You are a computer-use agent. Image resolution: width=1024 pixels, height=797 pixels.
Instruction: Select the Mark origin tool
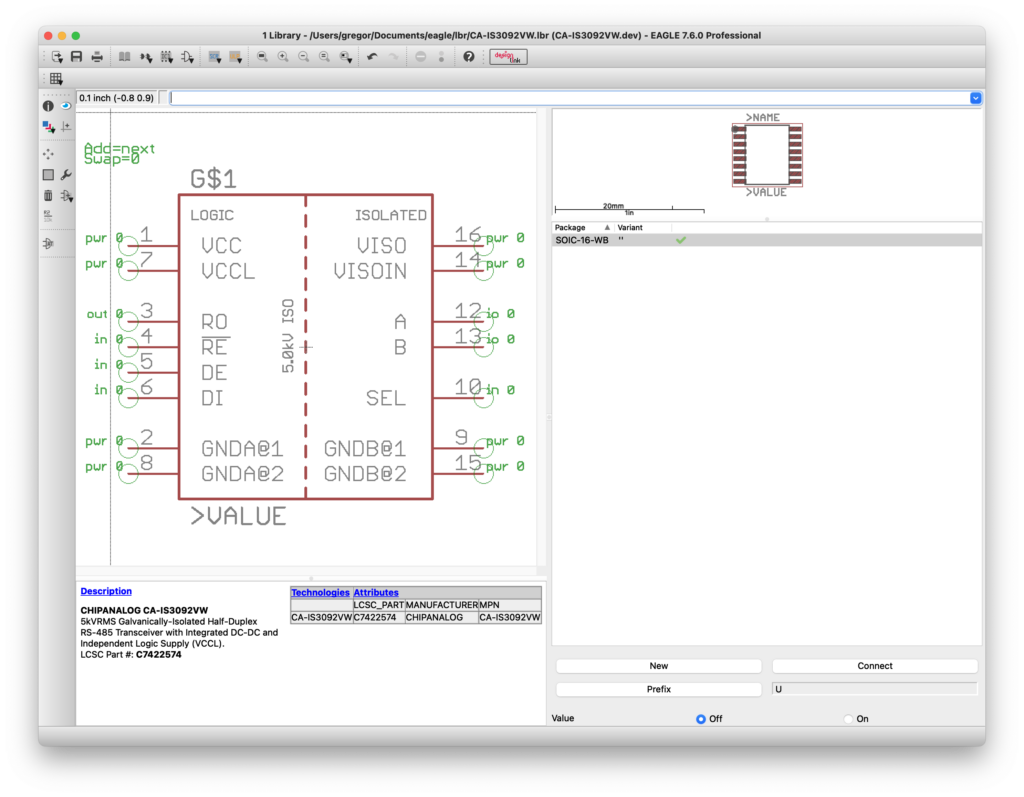tap(66, 127)
